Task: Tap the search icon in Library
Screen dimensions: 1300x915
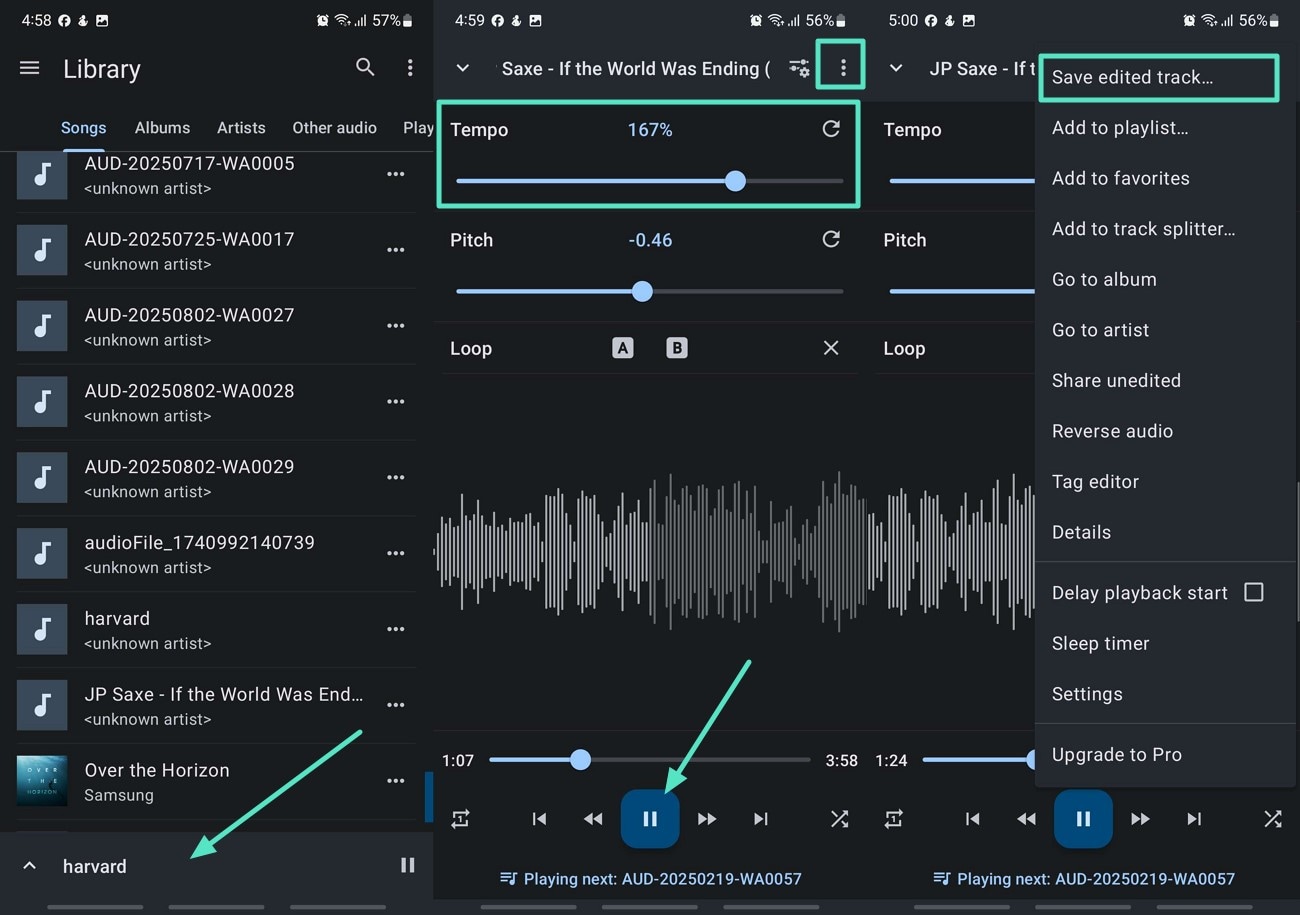Action: (365, 67)
